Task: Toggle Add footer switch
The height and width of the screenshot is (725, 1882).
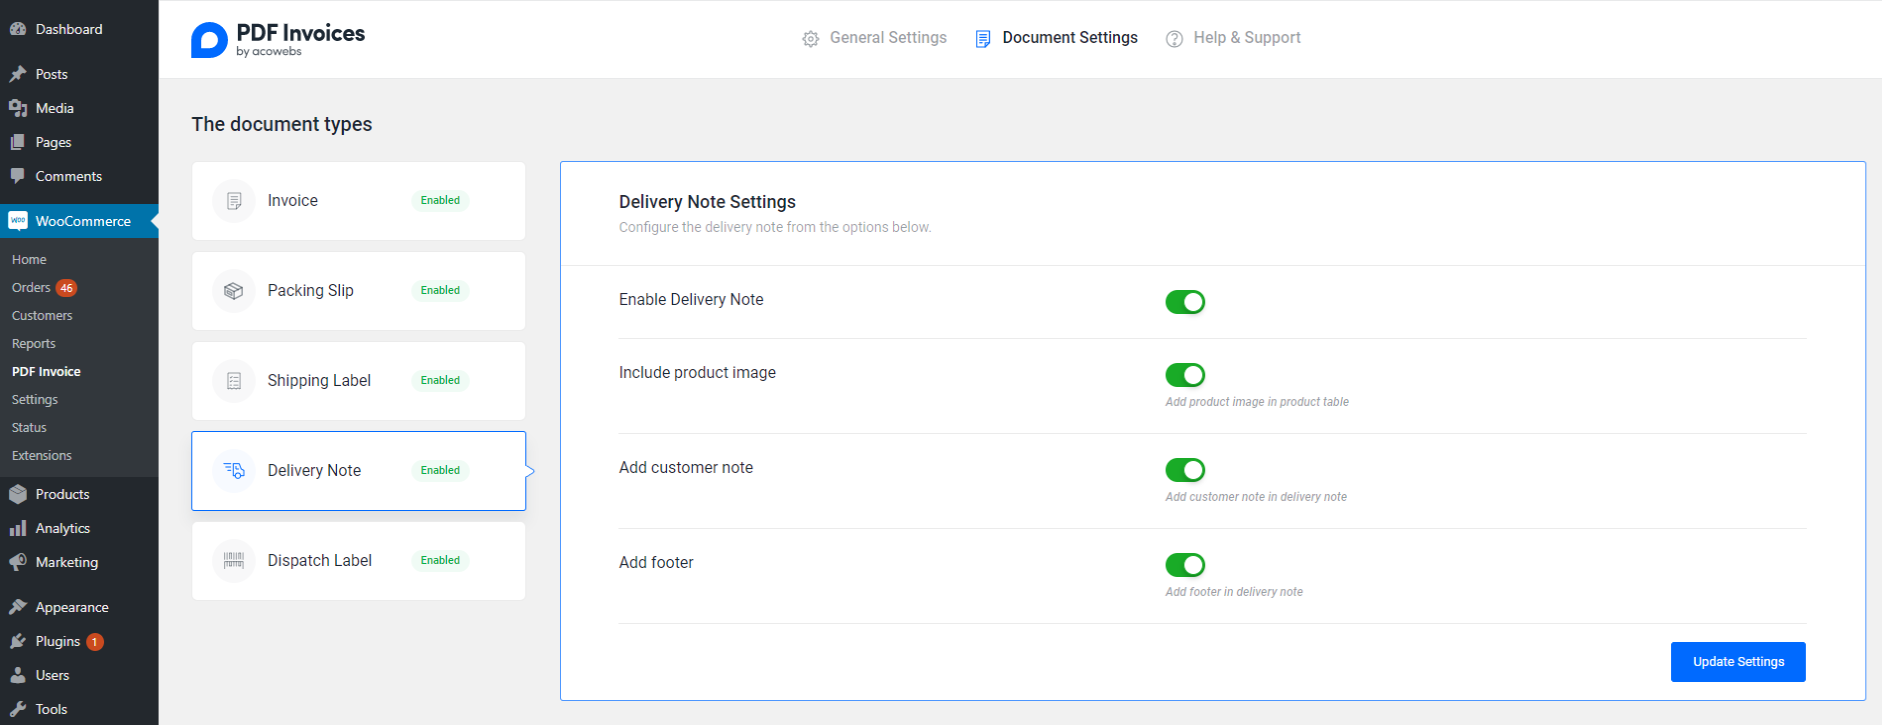Action: tap(1185, 565)
